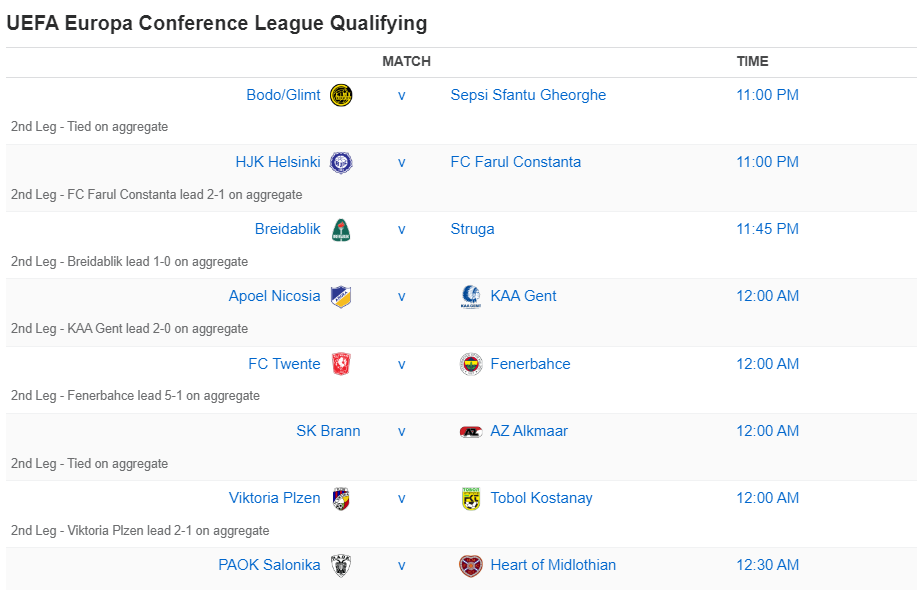Click the Apoel Nicosia crest
This screenshot has width=917, height=590.
point(340,296)
